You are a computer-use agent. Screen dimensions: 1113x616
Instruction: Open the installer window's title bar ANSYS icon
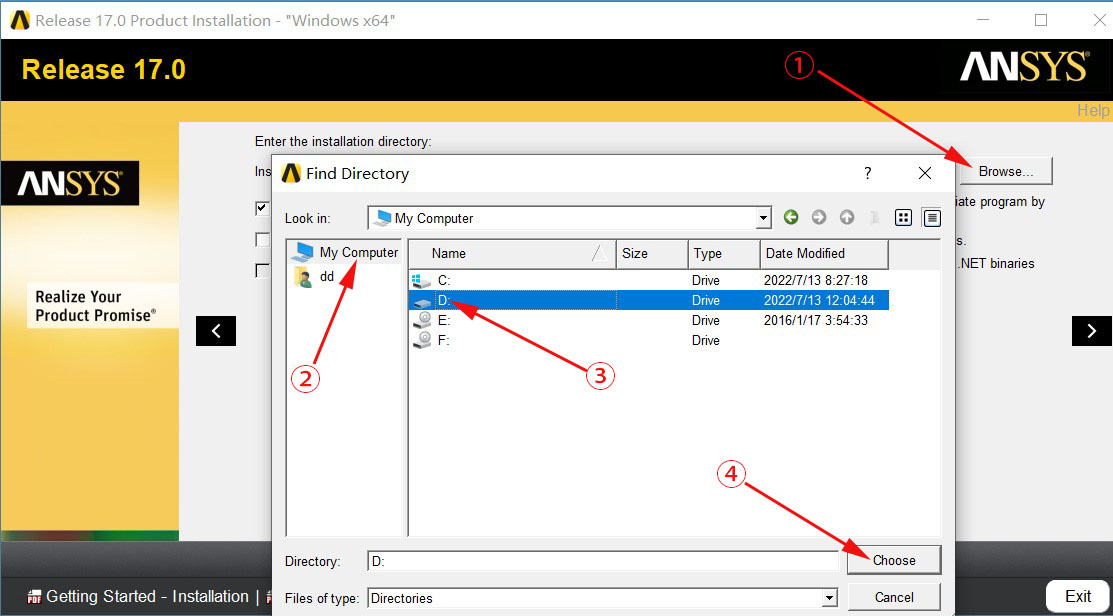coord(20,20)
